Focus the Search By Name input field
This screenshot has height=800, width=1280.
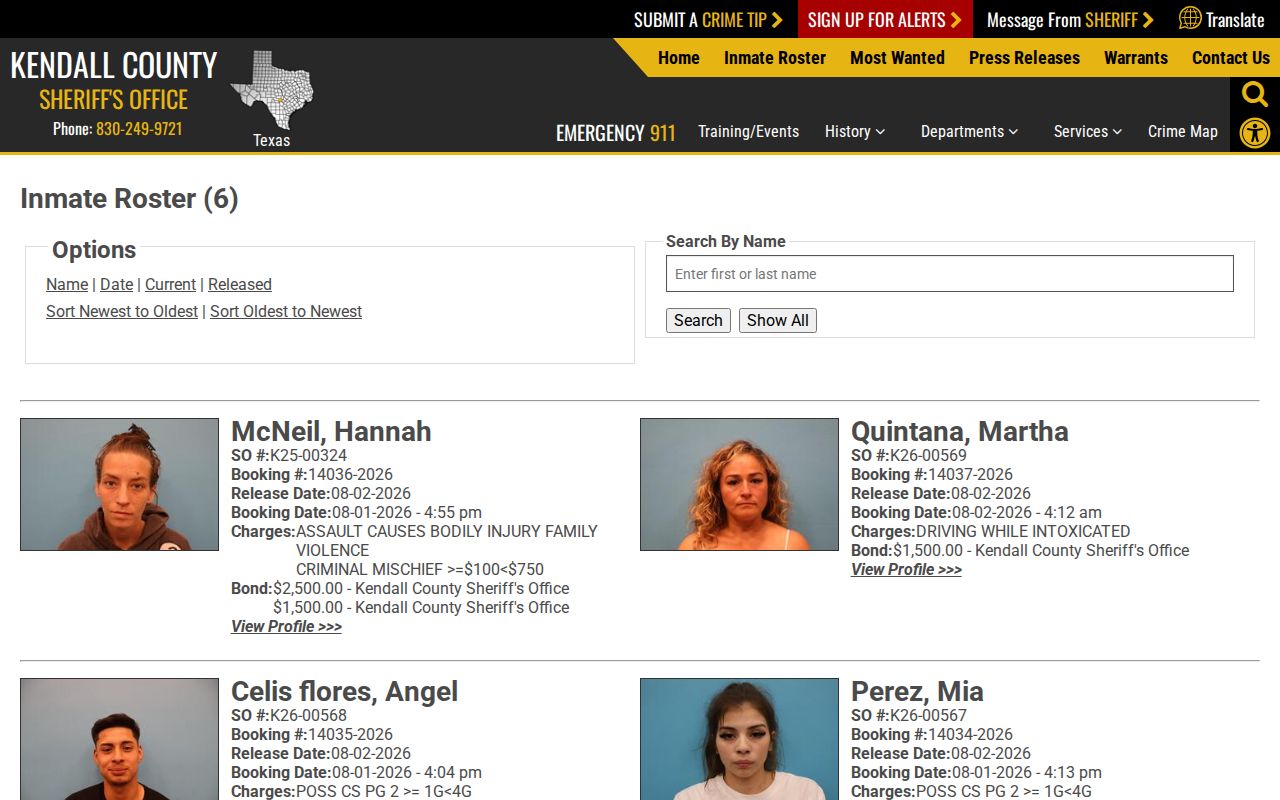950,274
